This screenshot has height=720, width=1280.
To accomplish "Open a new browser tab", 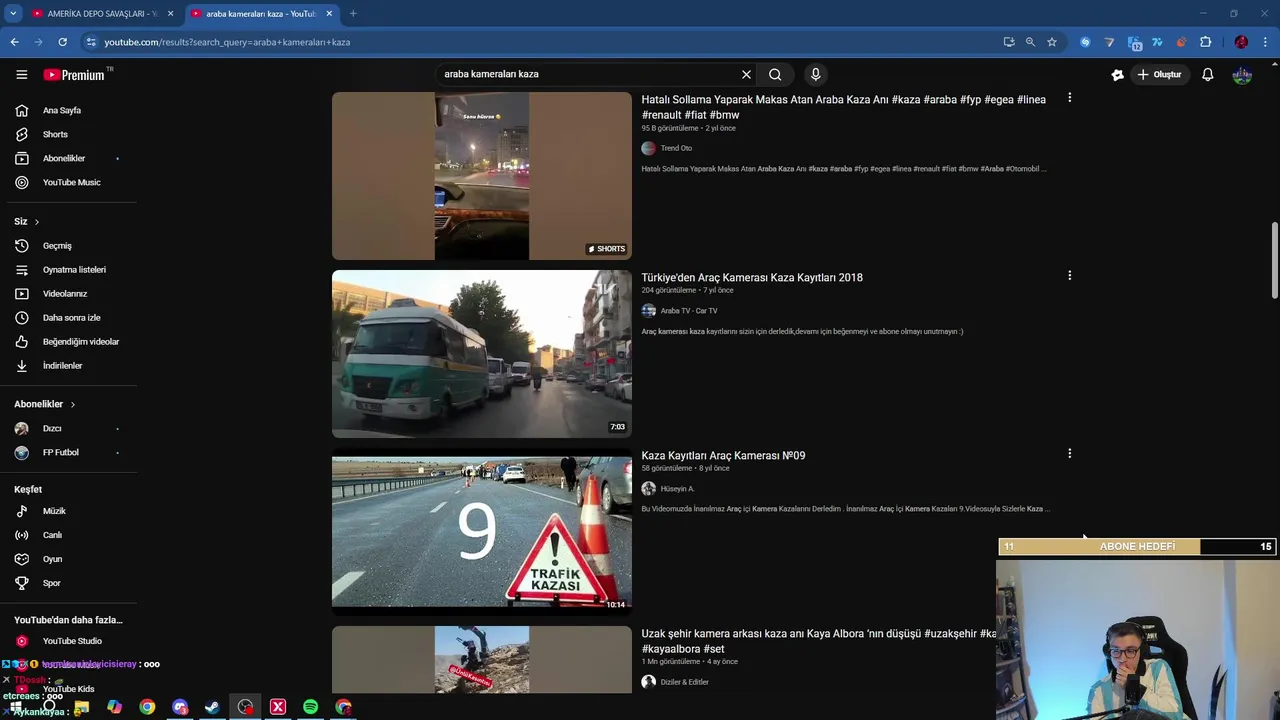I will [x=353, y=14].
